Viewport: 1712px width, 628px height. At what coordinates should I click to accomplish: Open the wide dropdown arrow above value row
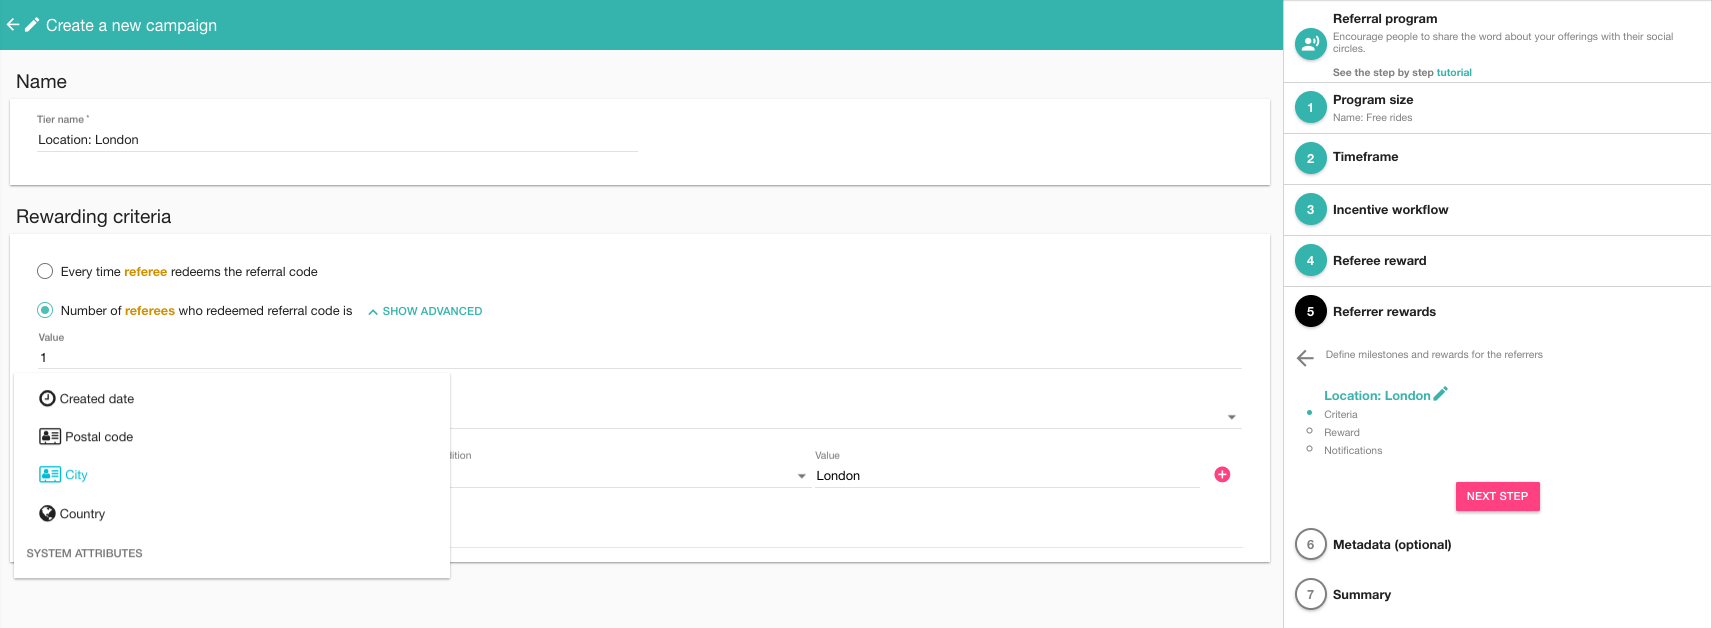(1231, 417)
